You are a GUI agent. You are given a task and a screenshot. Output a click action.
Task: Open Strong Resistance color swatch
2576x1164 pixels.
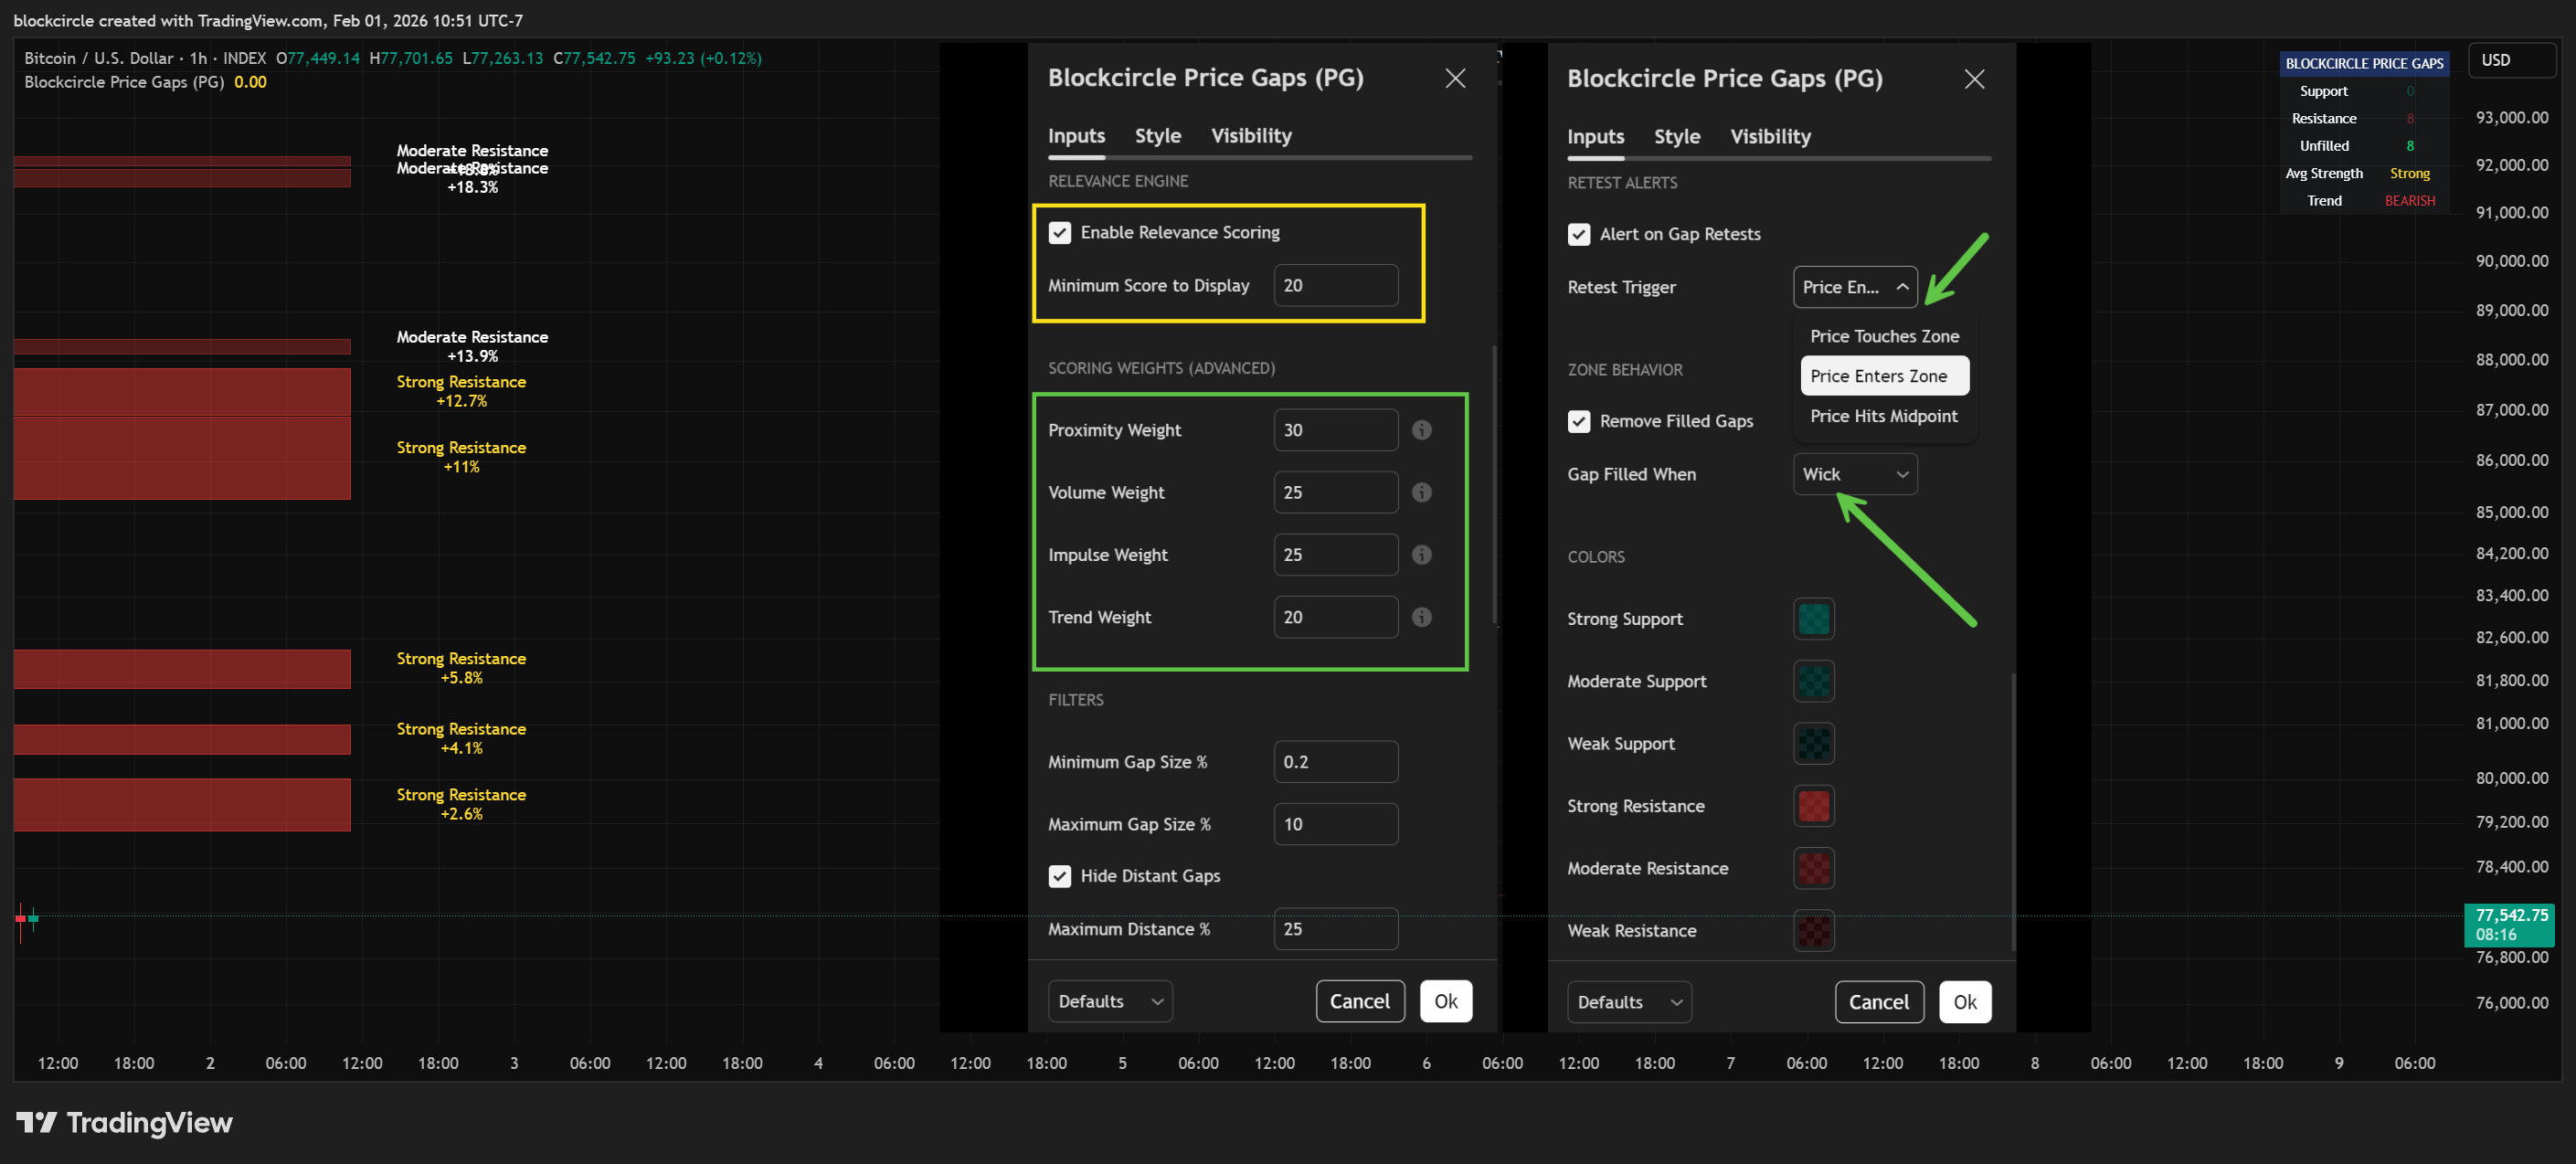pos(1814,806)
